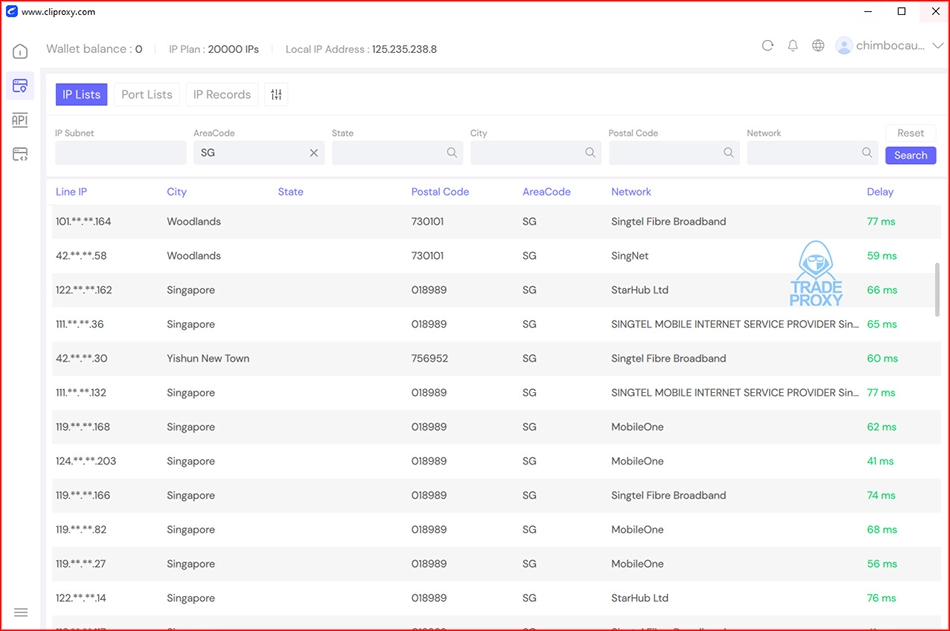Click the Search button
950x631 pixels.
(x=910, y=155)
